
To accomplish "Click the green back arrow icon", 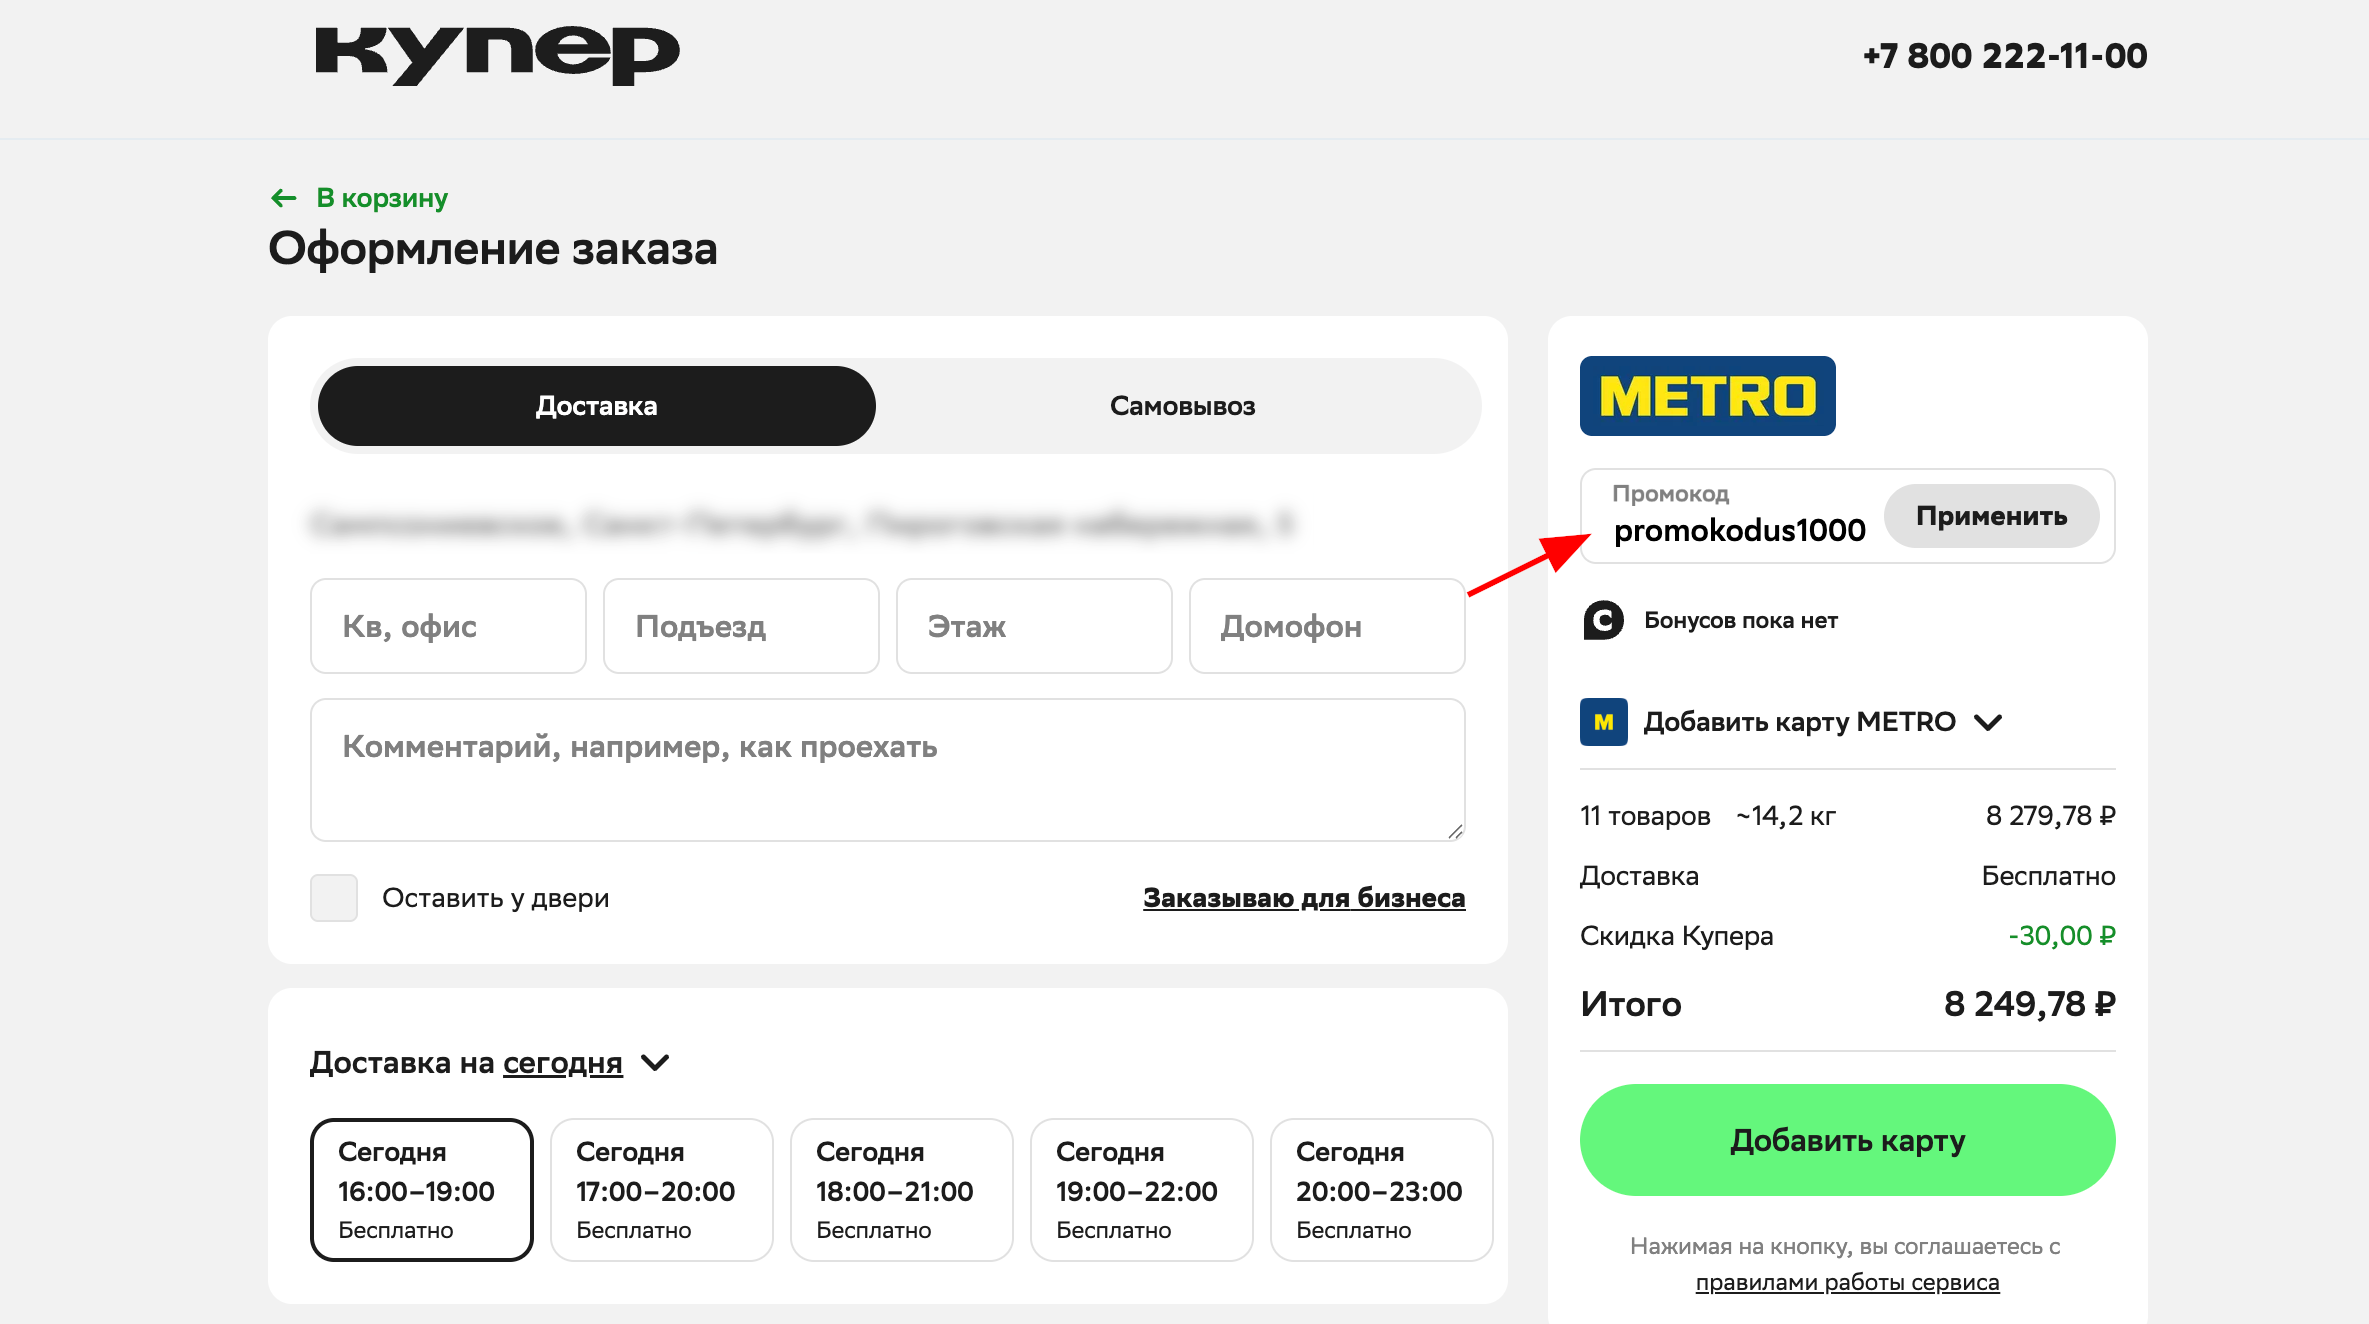I will tap(283, 197).
